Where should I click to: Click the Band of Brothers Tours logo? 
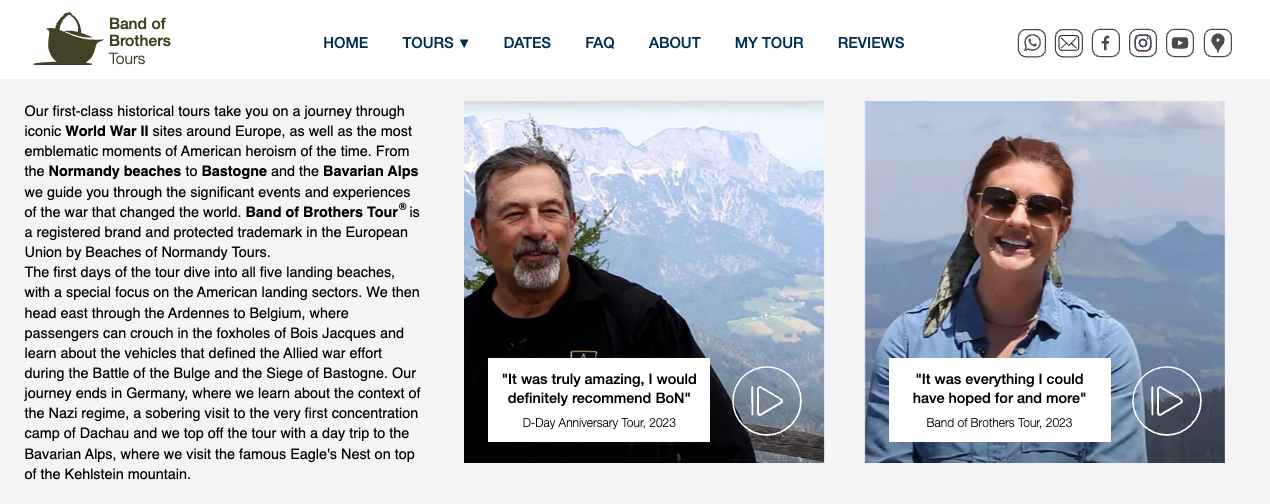(x=102, y=40)
